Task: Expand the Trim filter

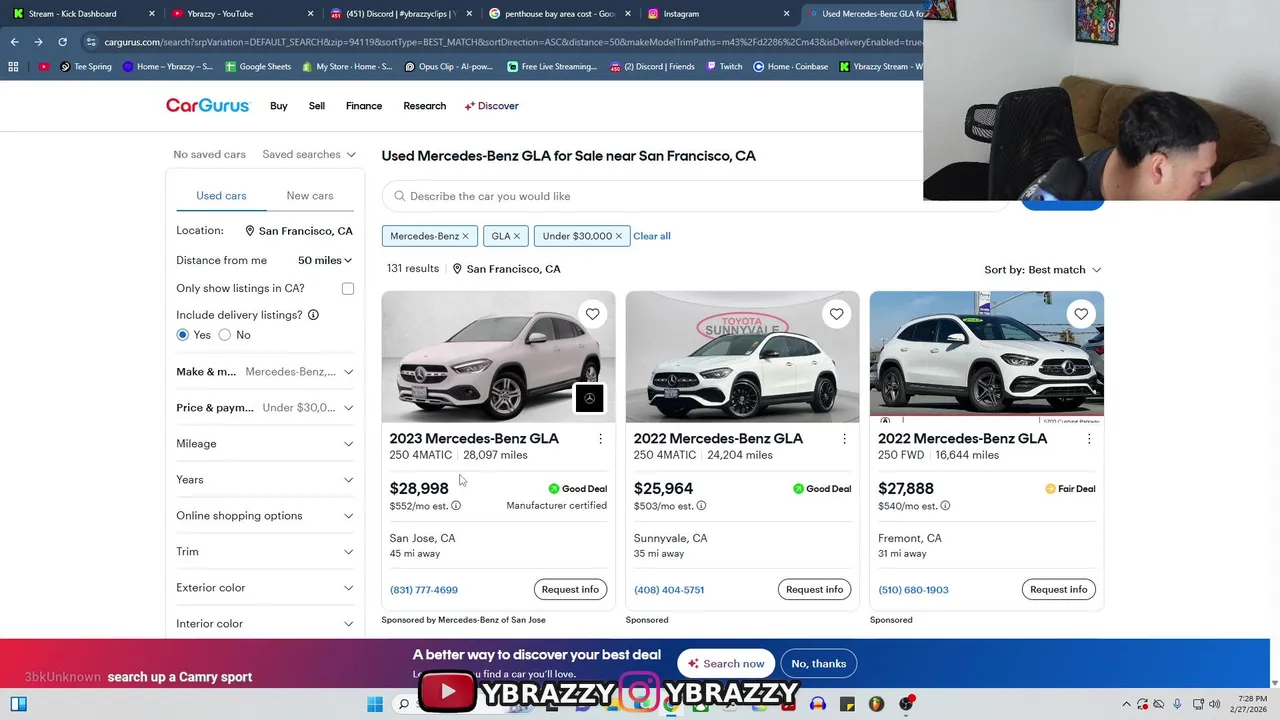Action: (x=265, y=552)
